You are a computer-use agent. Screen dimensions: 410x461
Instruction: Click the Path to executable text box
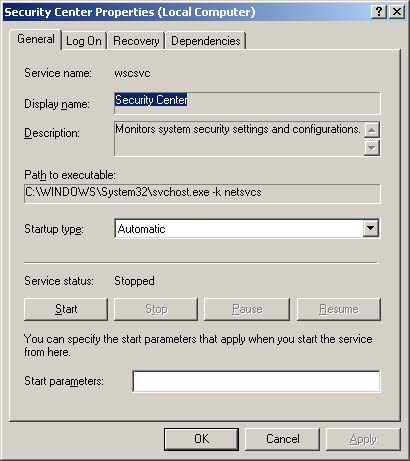[x=202, y=193]
